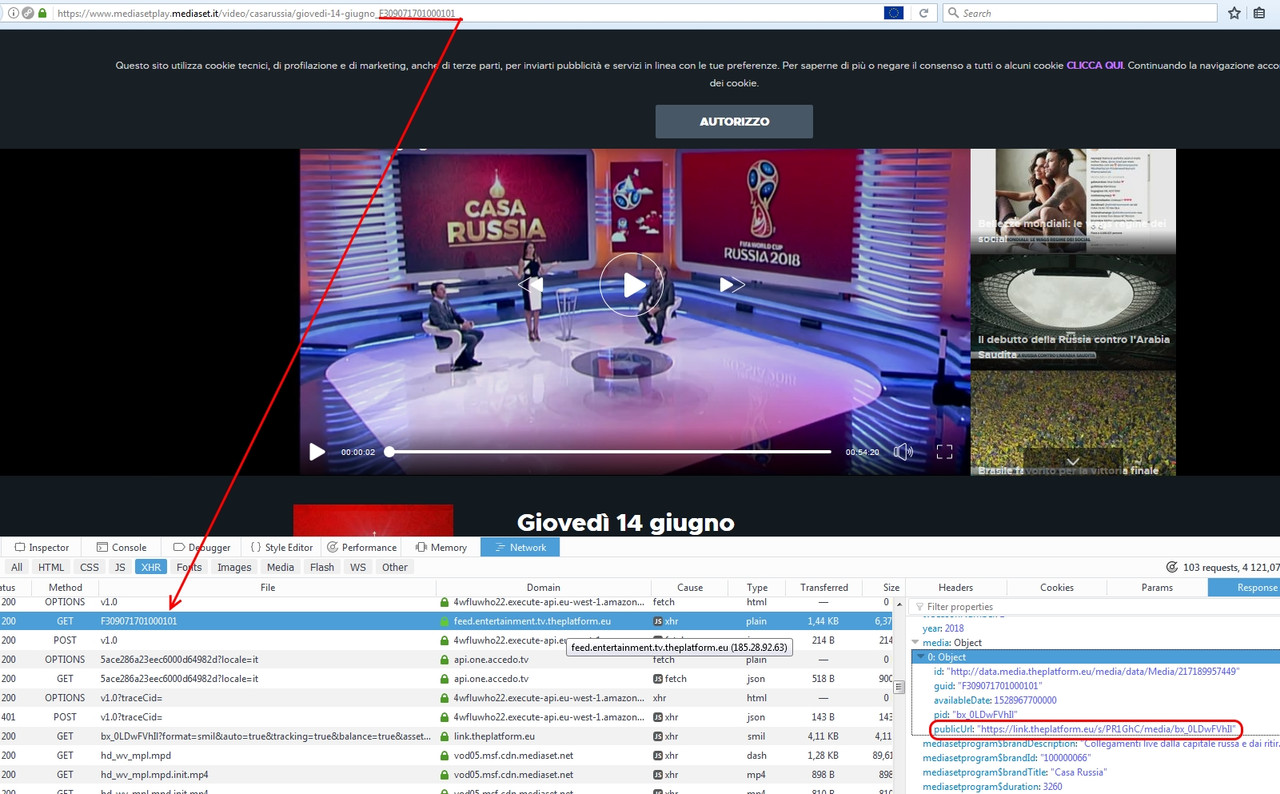Filter requests by Media

point(280,567)
